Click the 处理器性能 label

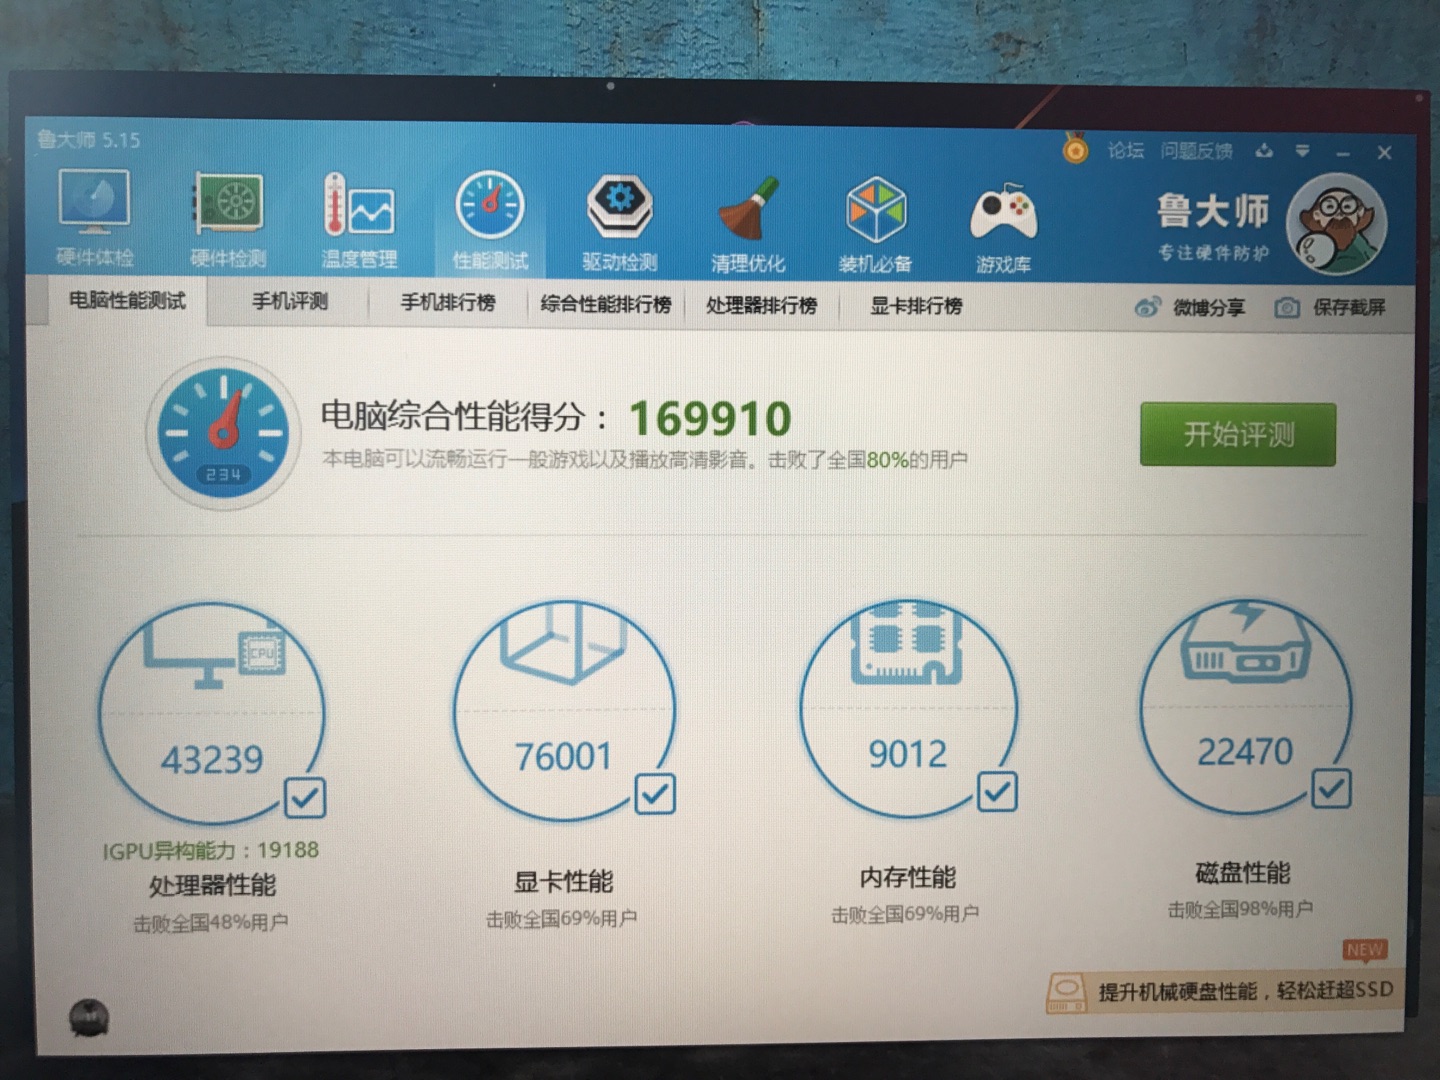(x=212, y=885)
